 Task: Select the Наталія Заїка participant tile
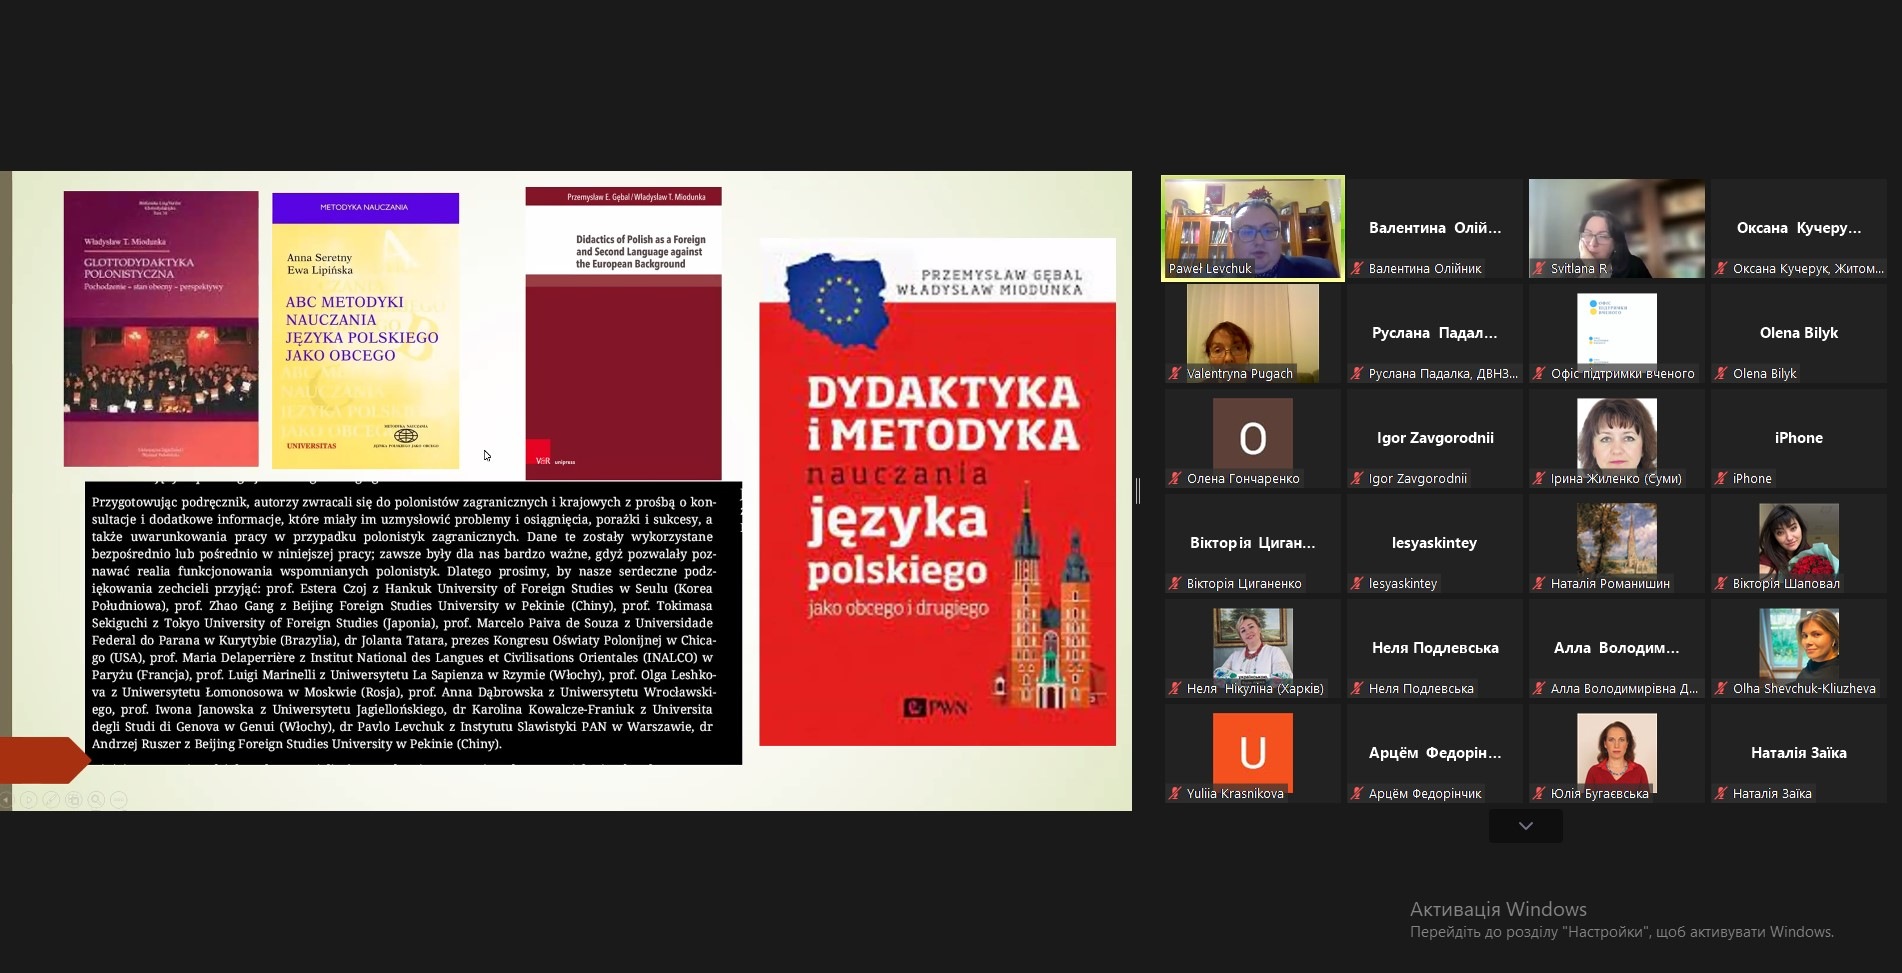click(1798, 753)
